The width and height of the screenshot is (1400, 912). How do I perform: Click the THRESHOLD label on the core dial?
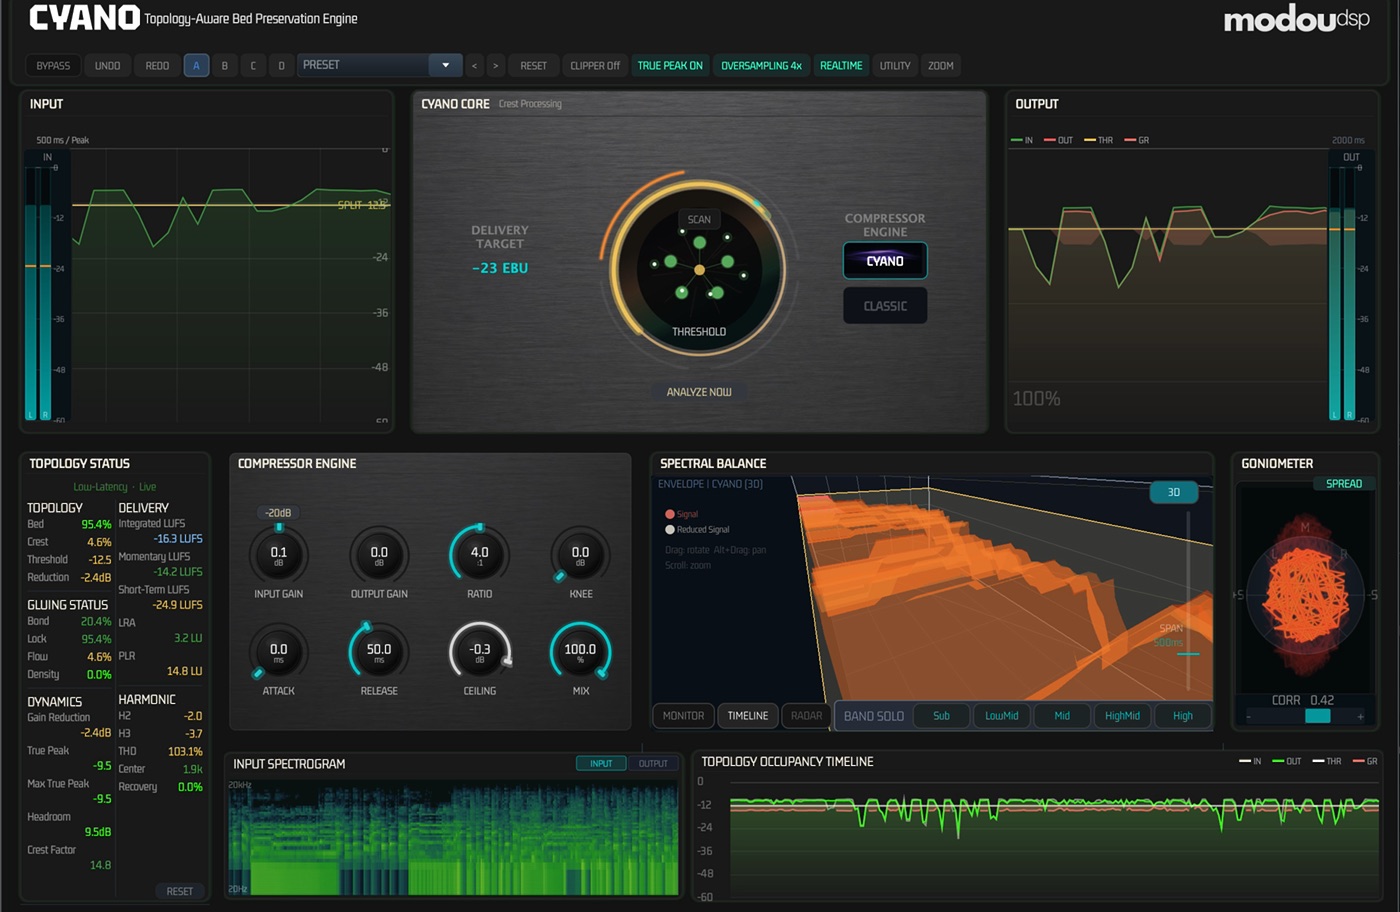pyautogui.click(x=699, y=332)
